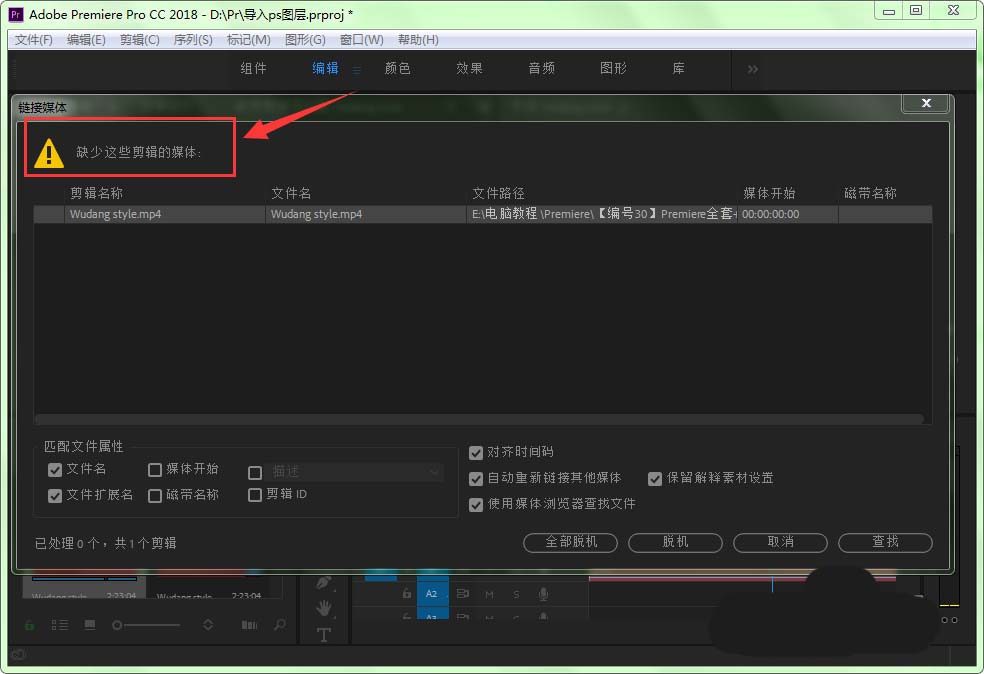984x674 pixels.
Task: Open the 窗口(W) menu
Action: pyautogui.click(x=361, y=40)
